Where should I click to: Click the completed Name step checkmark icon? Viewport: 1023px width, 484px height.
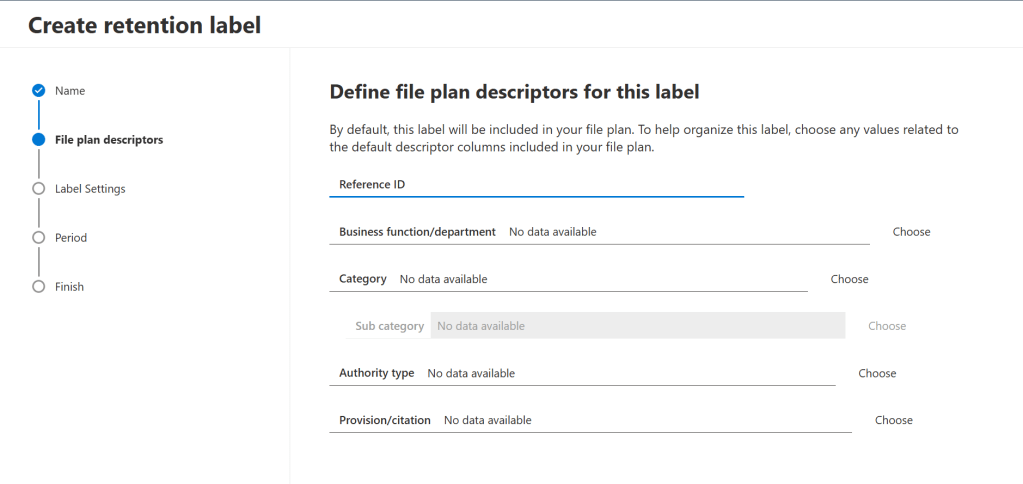pyautogui.click(x=39, y=91)
